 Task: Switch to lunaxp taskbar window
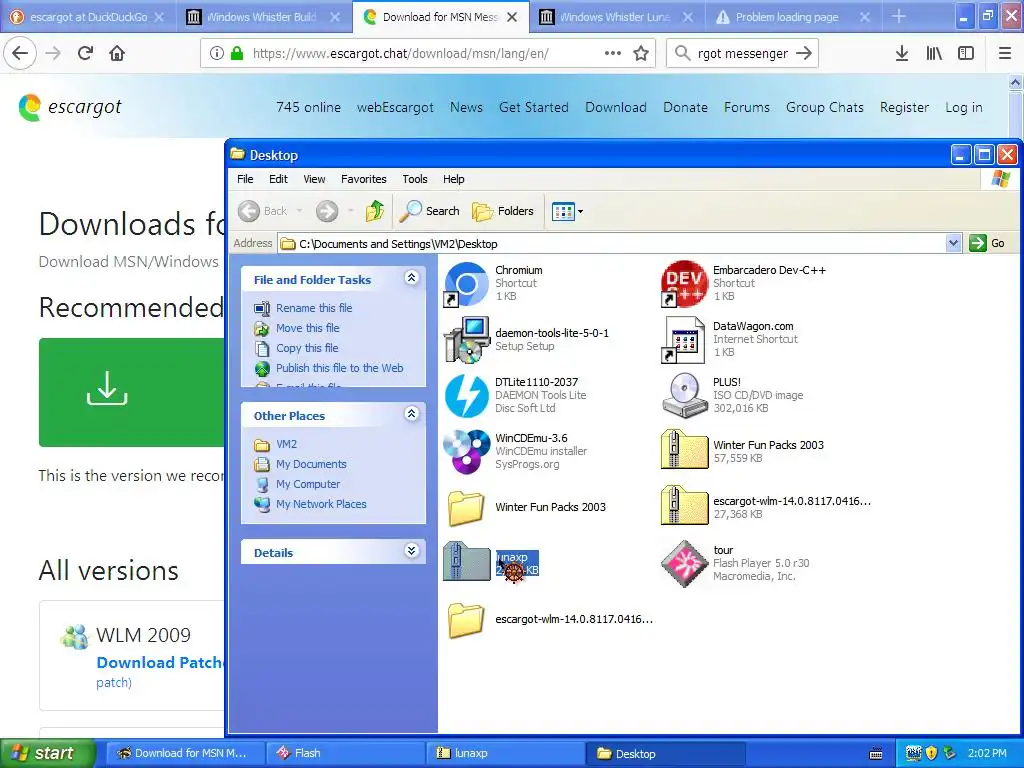(x=507, y=753)
